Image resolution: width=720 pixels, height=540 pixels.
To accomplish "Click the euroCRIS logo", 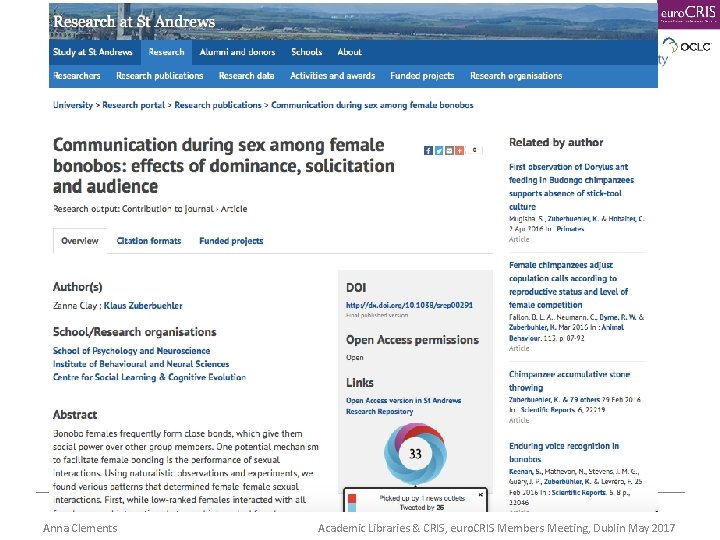I will [688, 14].
